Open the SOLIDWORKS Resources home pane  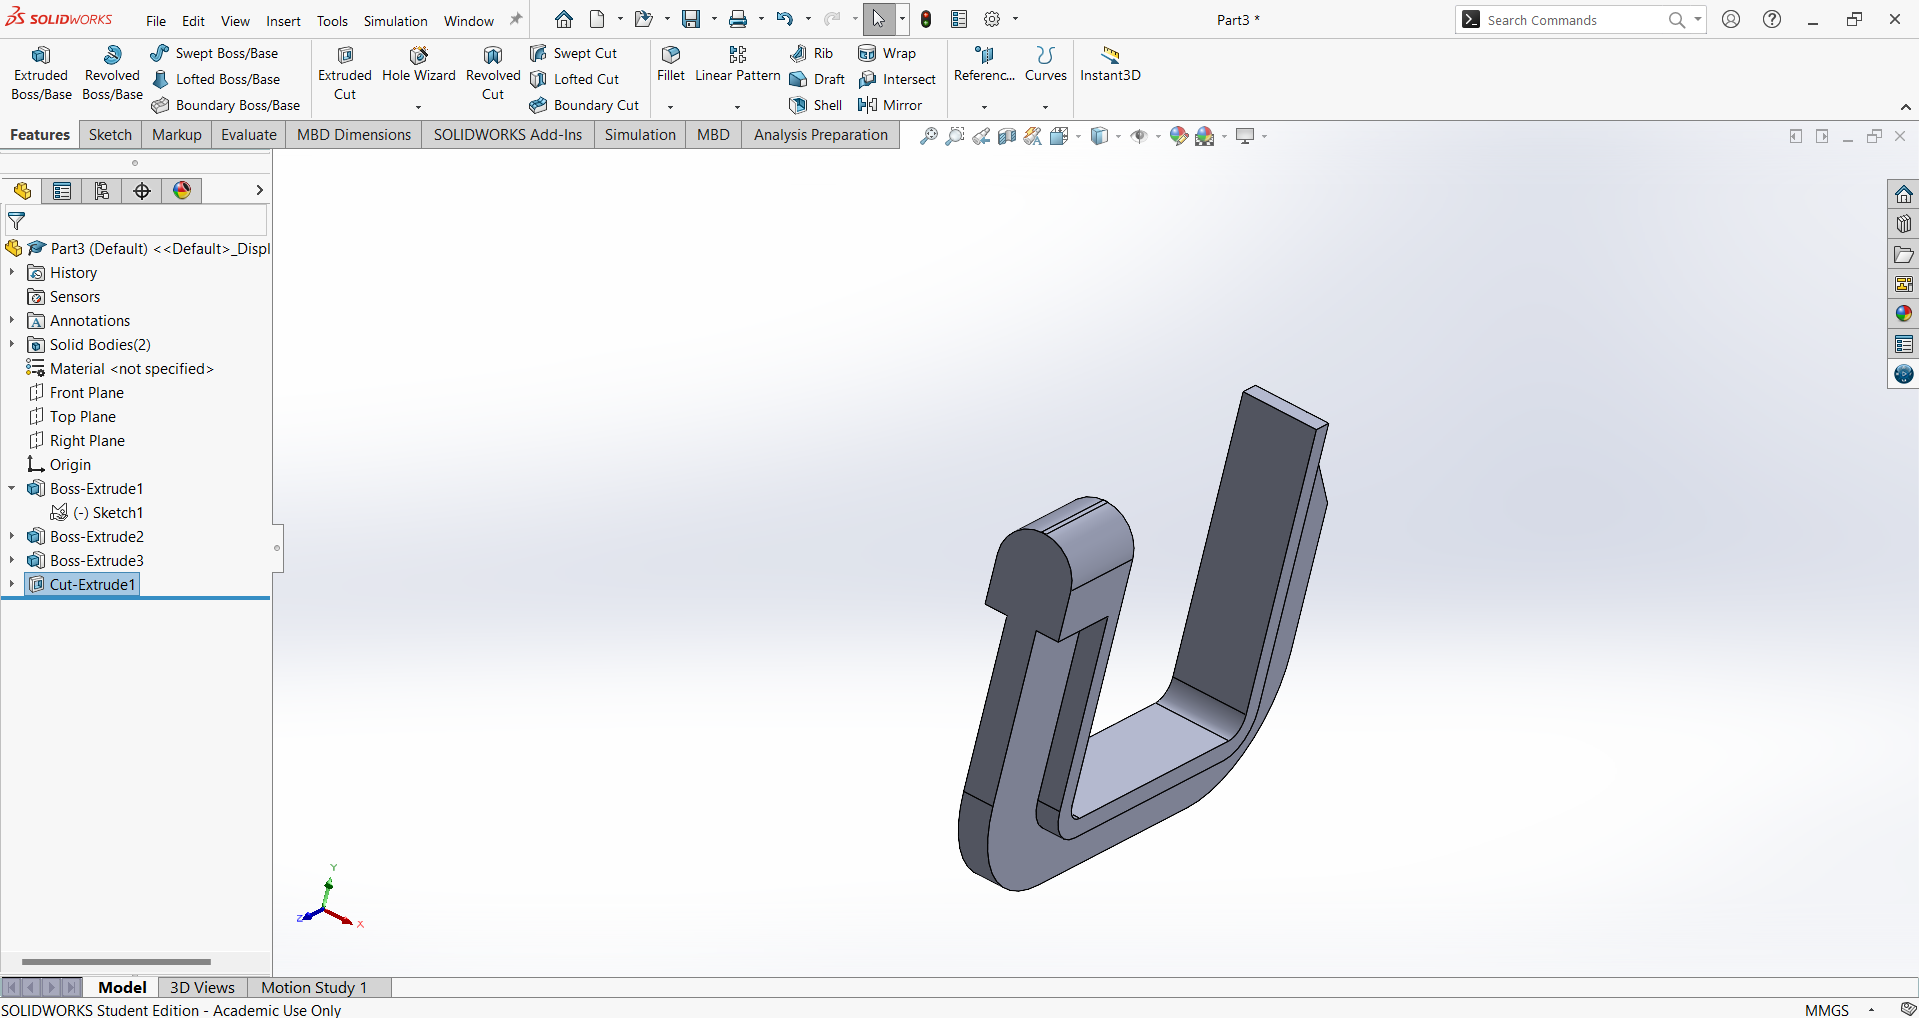tap(1903, 194)
